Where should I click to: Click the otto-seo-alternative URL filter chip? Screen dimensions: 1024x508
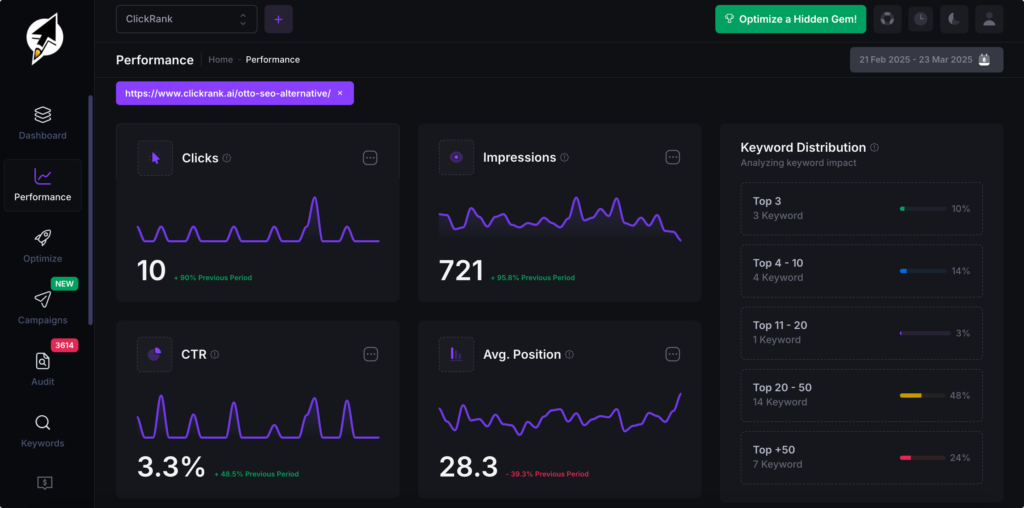click(234, 93)
